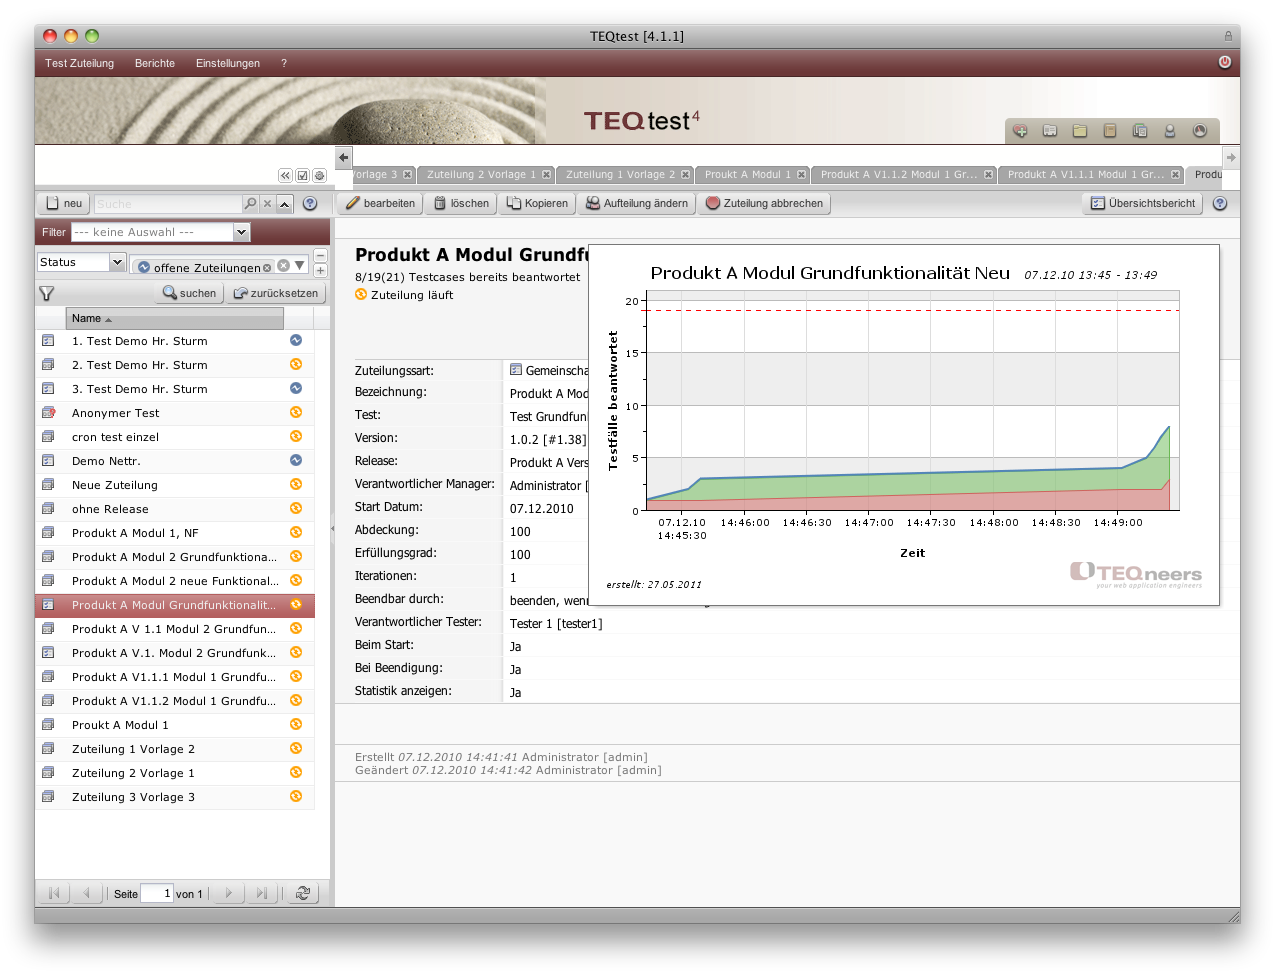Open the help icon beside the search bar
Image resolution: width=1280 pixels, height=978 pixels.
click(x=310, y=203)
